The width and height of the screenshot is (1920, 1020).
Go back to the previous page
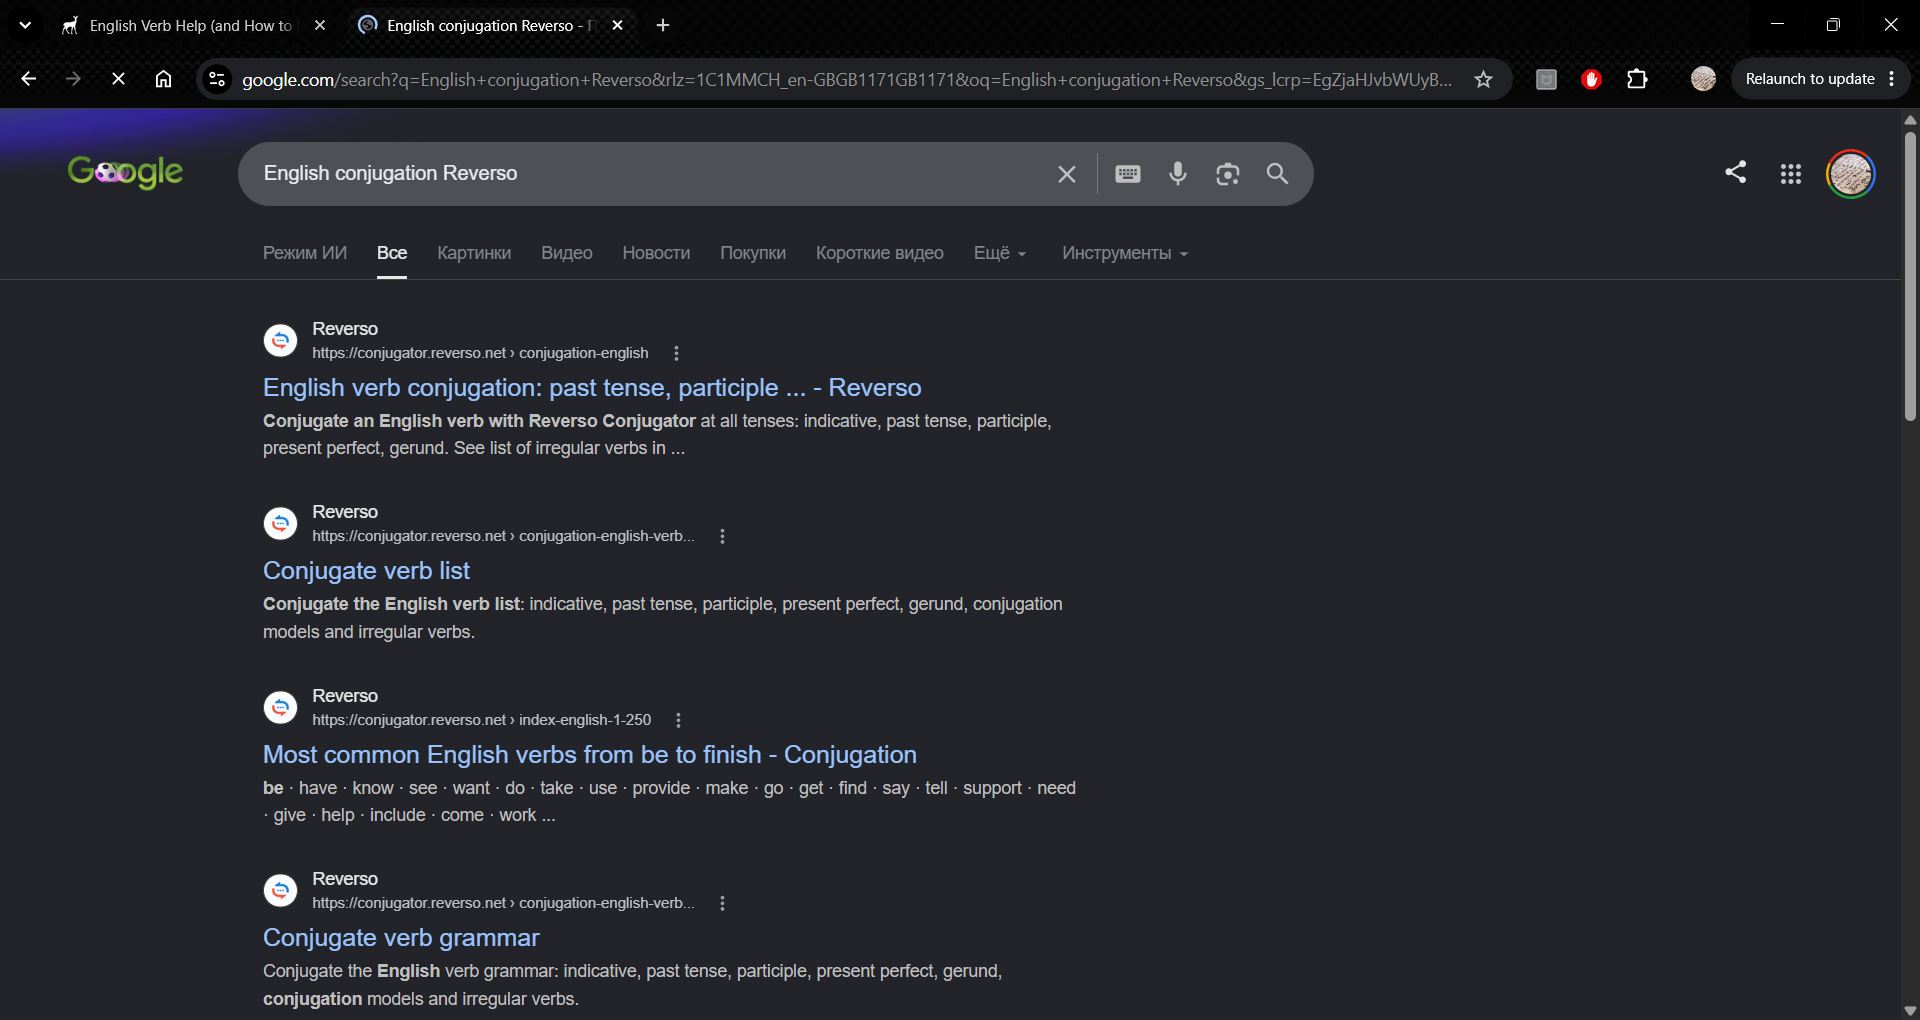tap(28, 79)
